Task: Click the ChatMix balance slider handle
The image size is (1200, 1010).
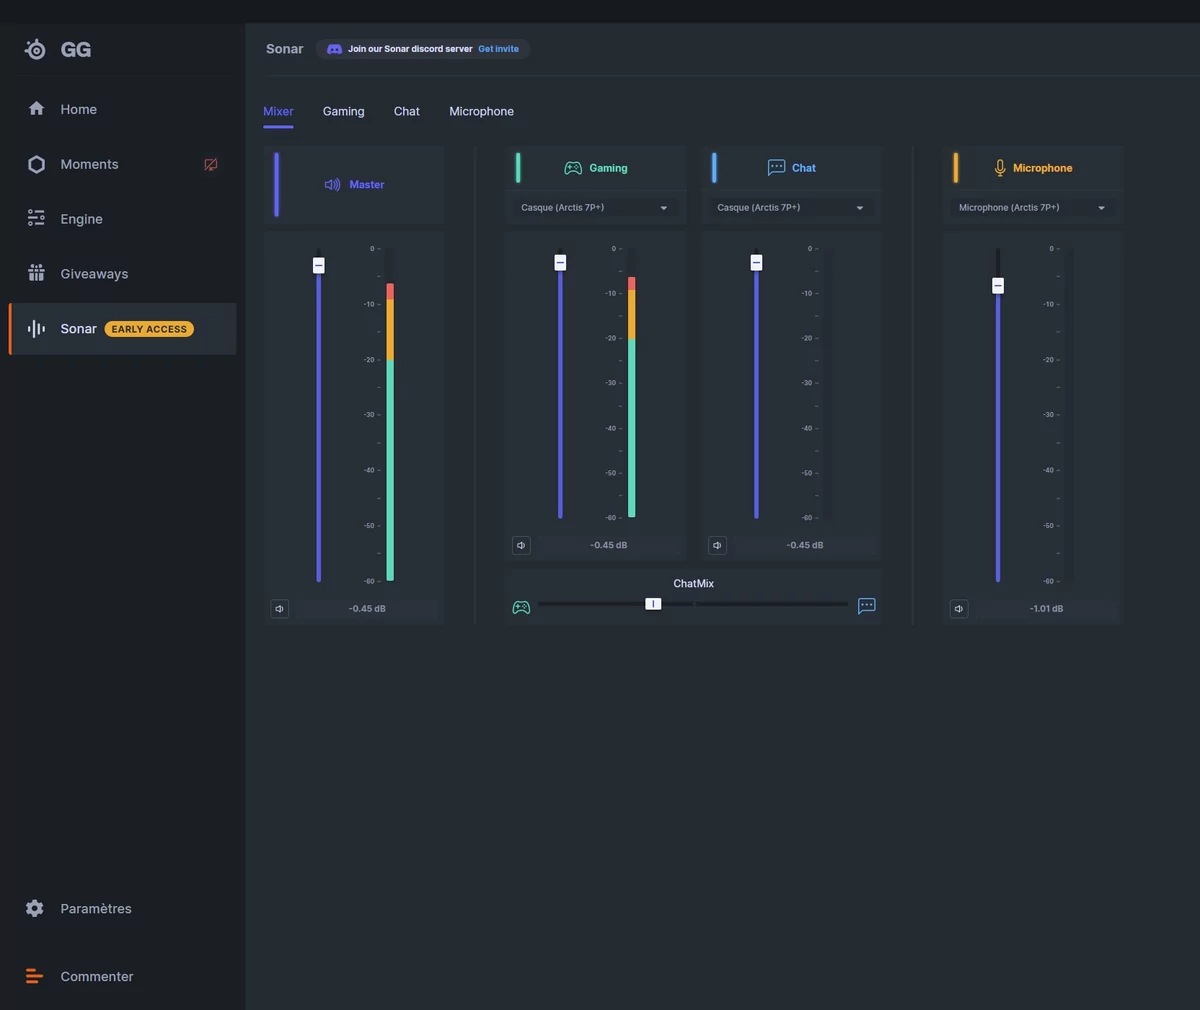Action: tap(653, 604)
